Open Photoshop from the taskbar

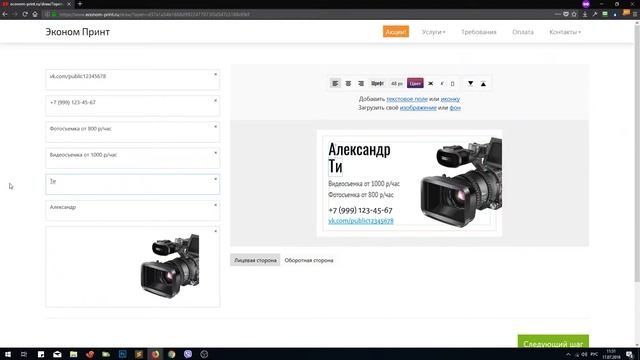pos(122,354)
